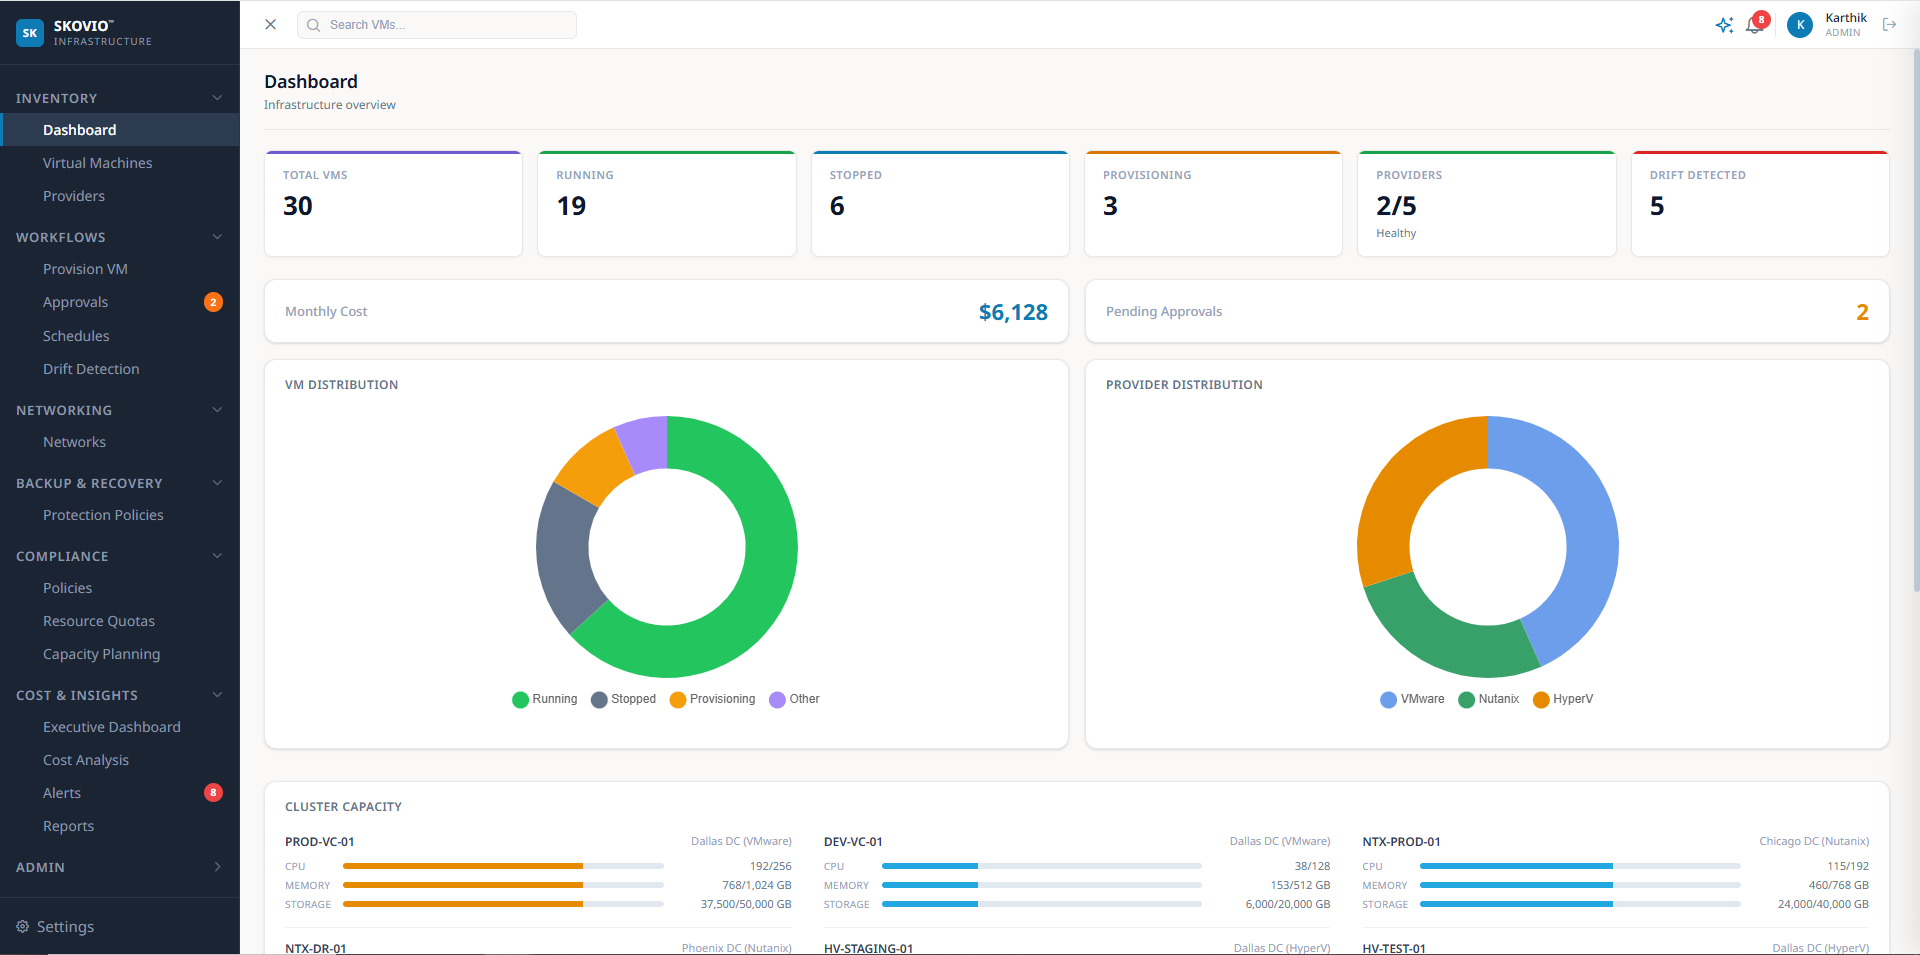
Task: Collapse the Backup & Recovery section
Action: point(217,483)
